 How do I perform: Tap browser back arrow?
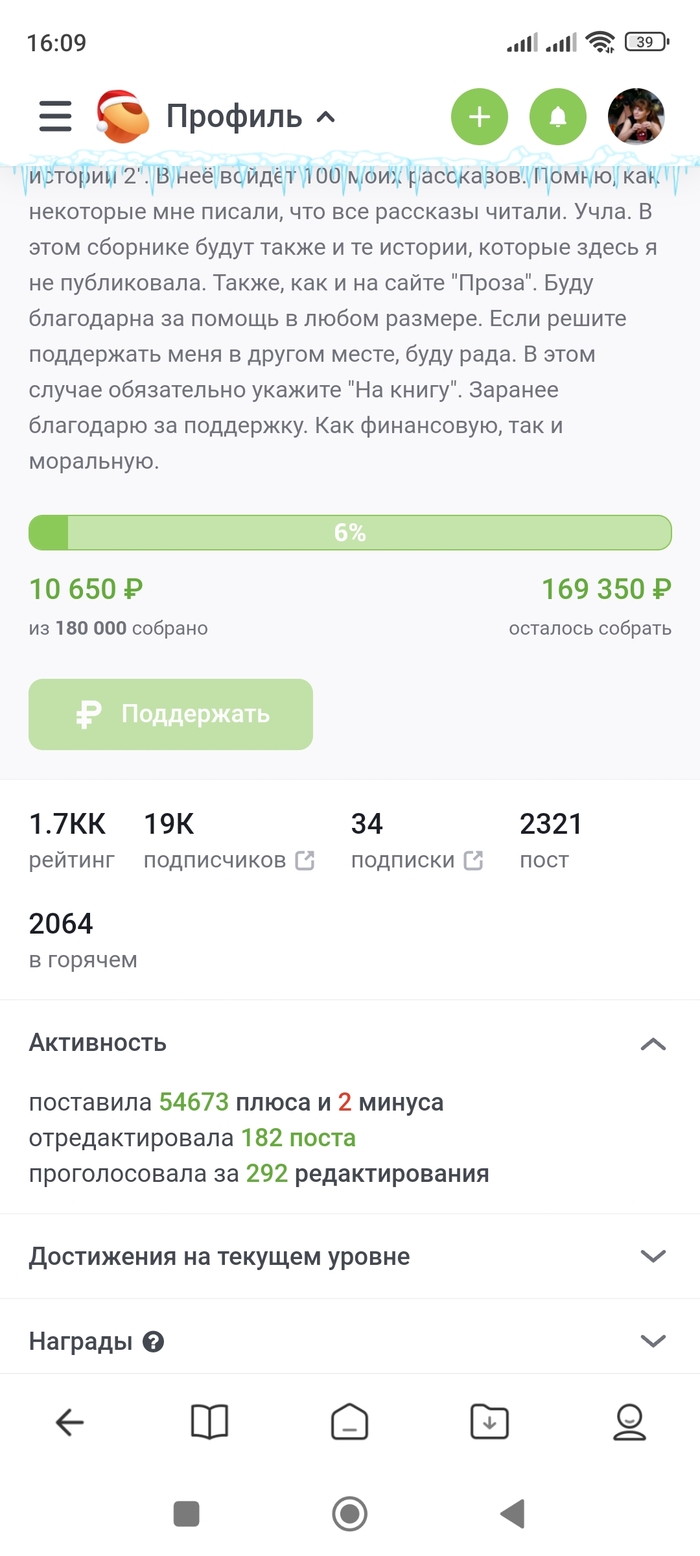tap(70, 1422)
